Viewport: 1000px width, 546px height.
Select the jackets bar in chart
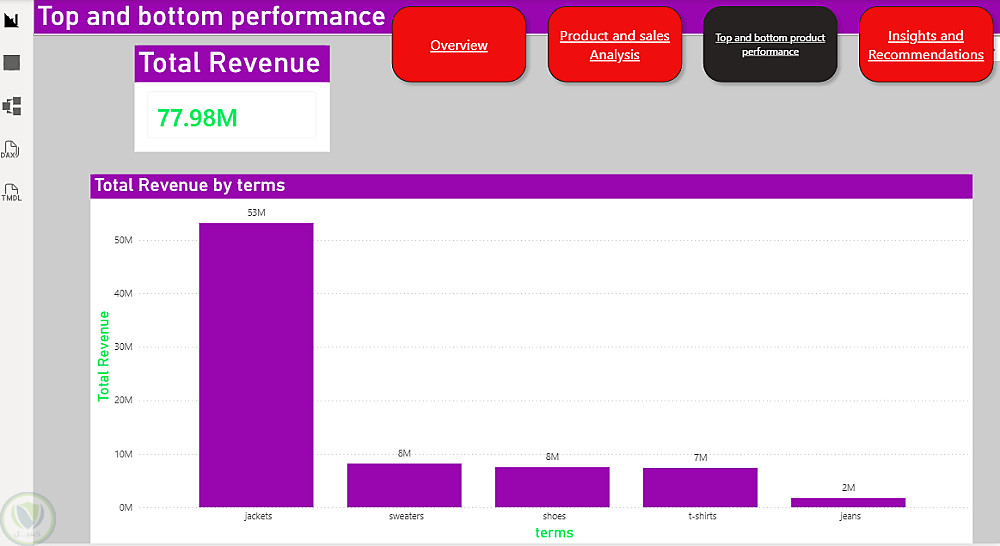(256, 365)
